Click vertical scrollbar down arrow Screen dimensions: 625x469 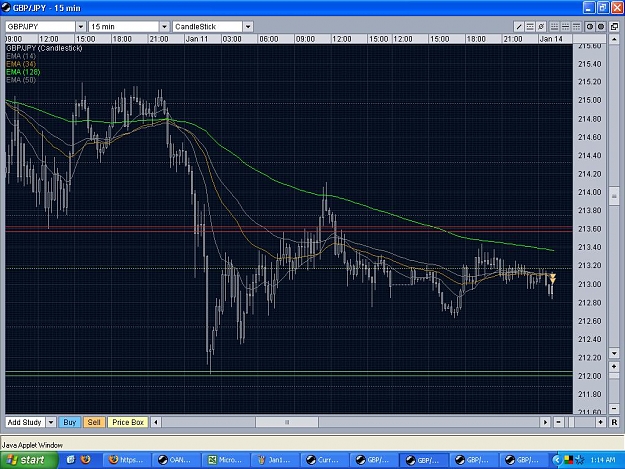pyautogui.click(x=614, y=353)
